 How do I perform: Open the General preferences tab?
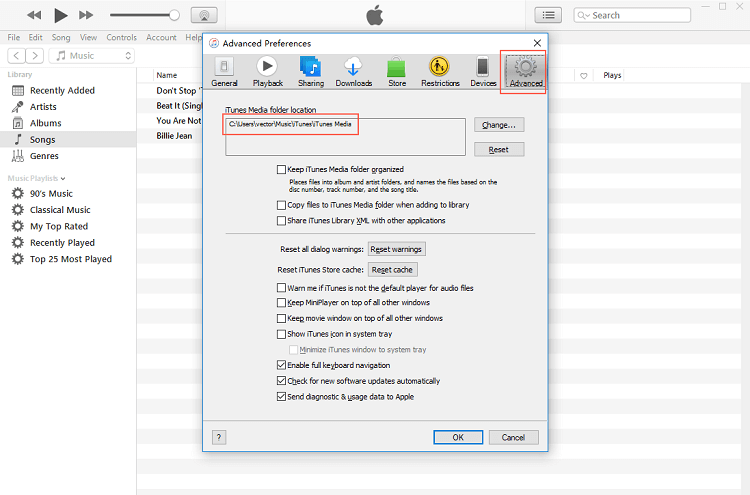click(224, 72)
